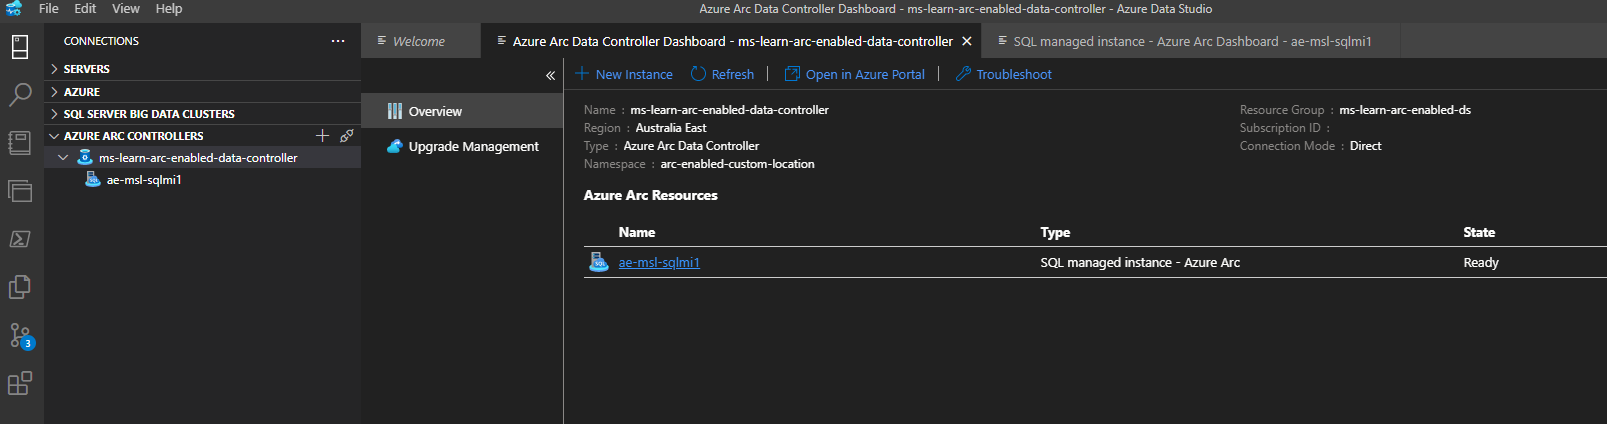Open the Terminal icon in activity bar
Screen dimensions: 1607x424
click(20, 239)
